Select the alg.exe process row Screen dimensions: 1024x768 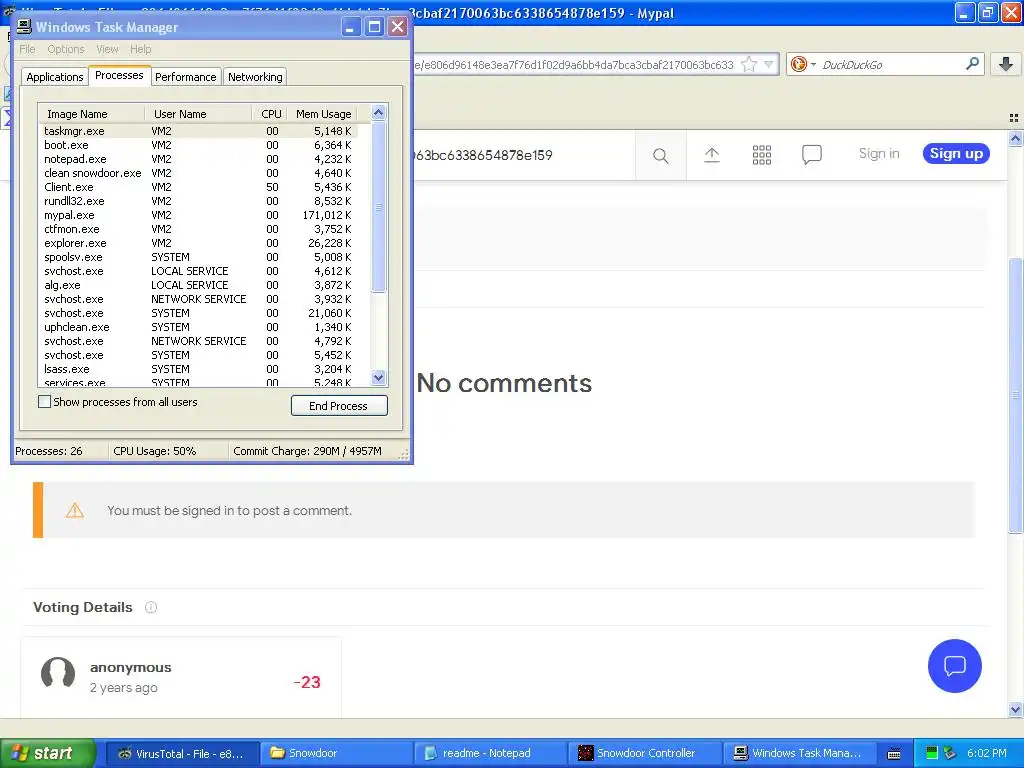[x=199, y=285]
